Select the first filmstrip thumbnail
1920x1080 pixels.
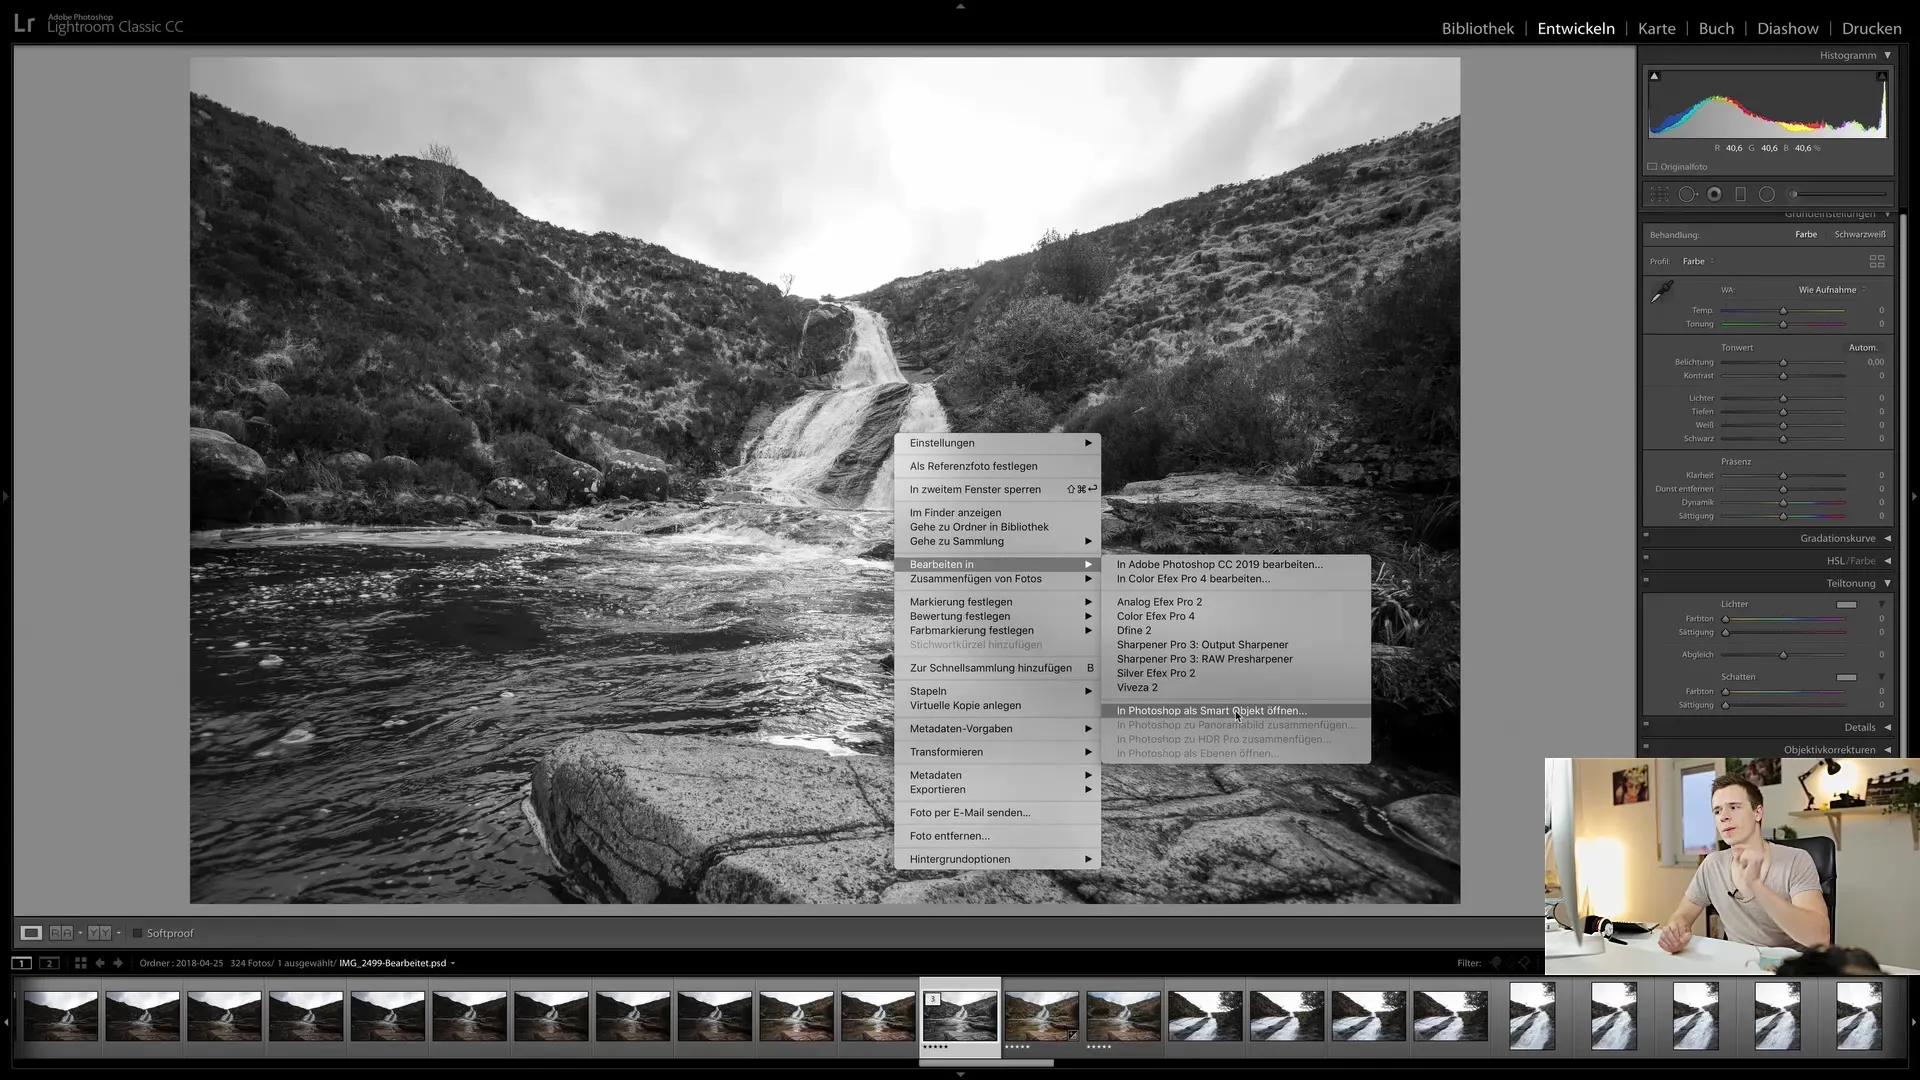pos(60,1016)
